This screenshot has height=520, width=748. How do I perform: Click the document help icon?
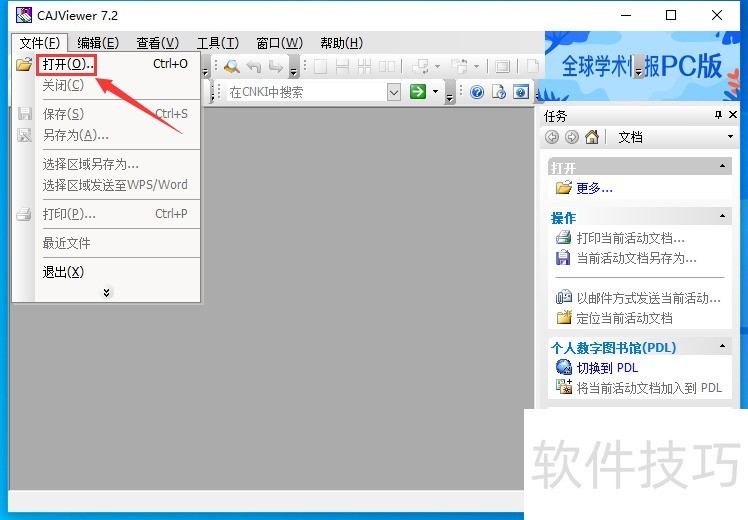[x=499, y=92]
